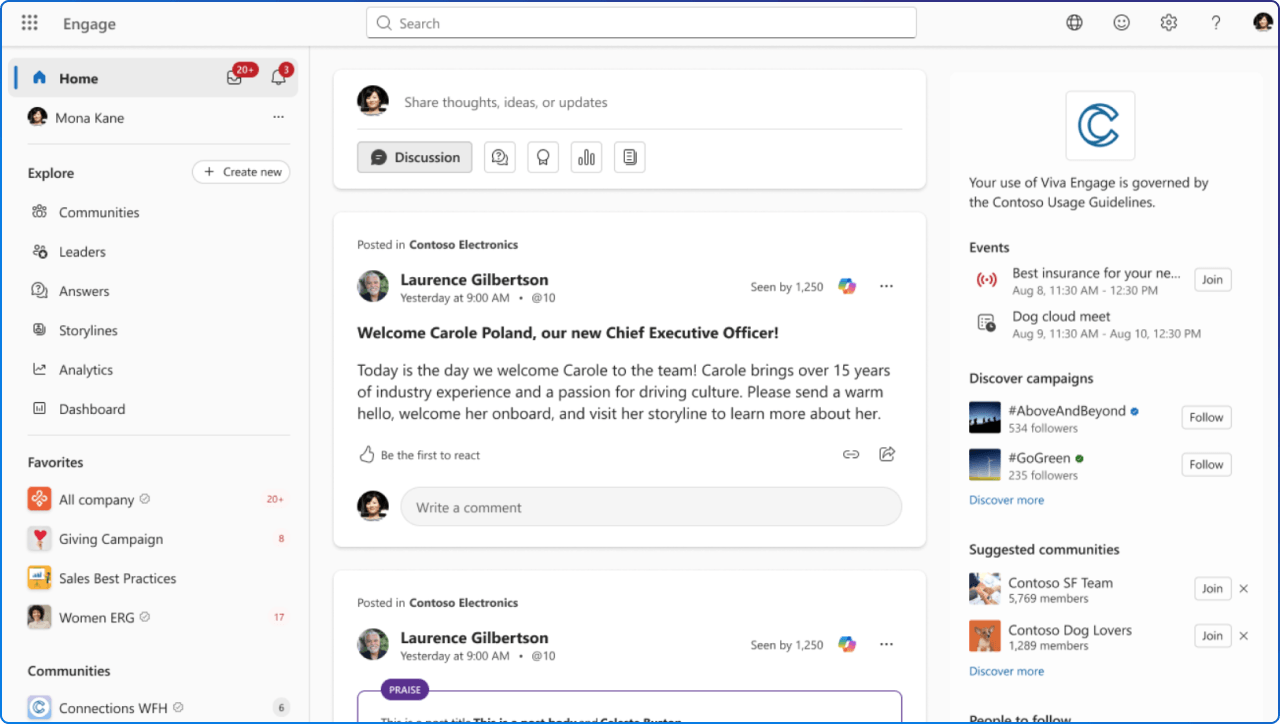The width and height of the screenshot is (1280, 724).
Task: Like the welcome Carole post
Action: point(367,455)
